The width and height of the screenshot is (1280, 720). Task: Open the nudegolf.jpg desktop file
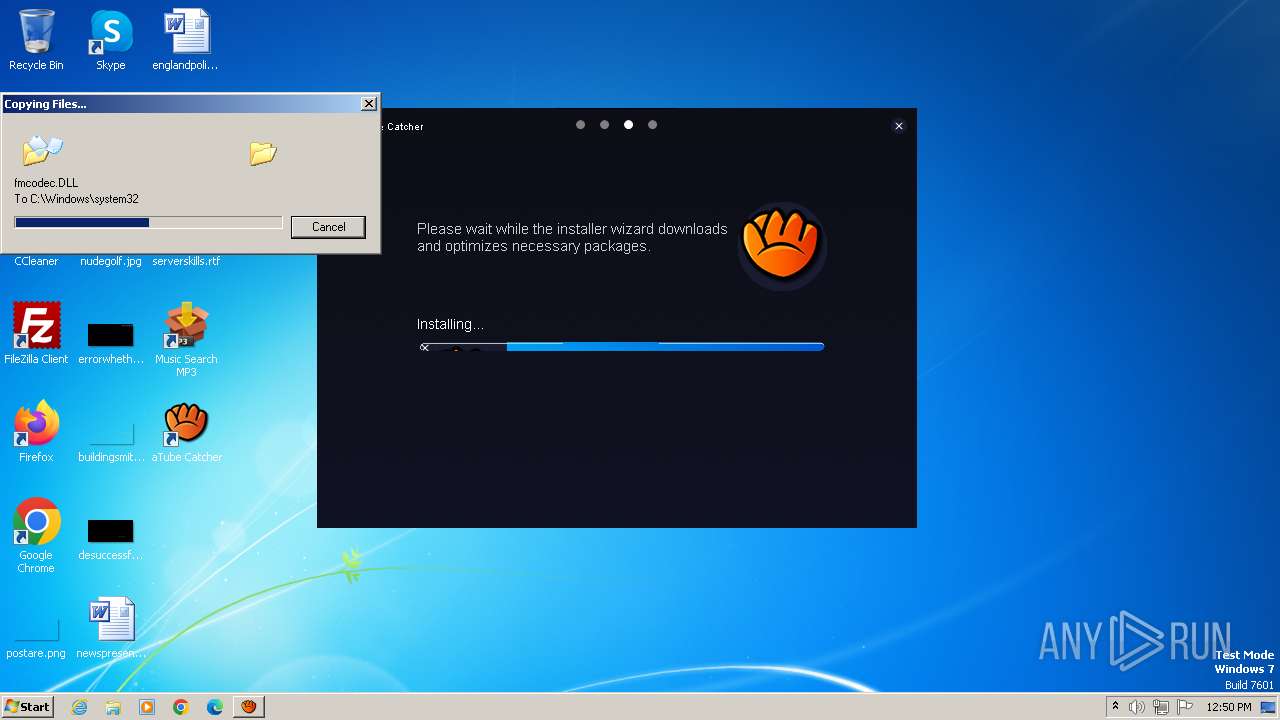(110, 261)
